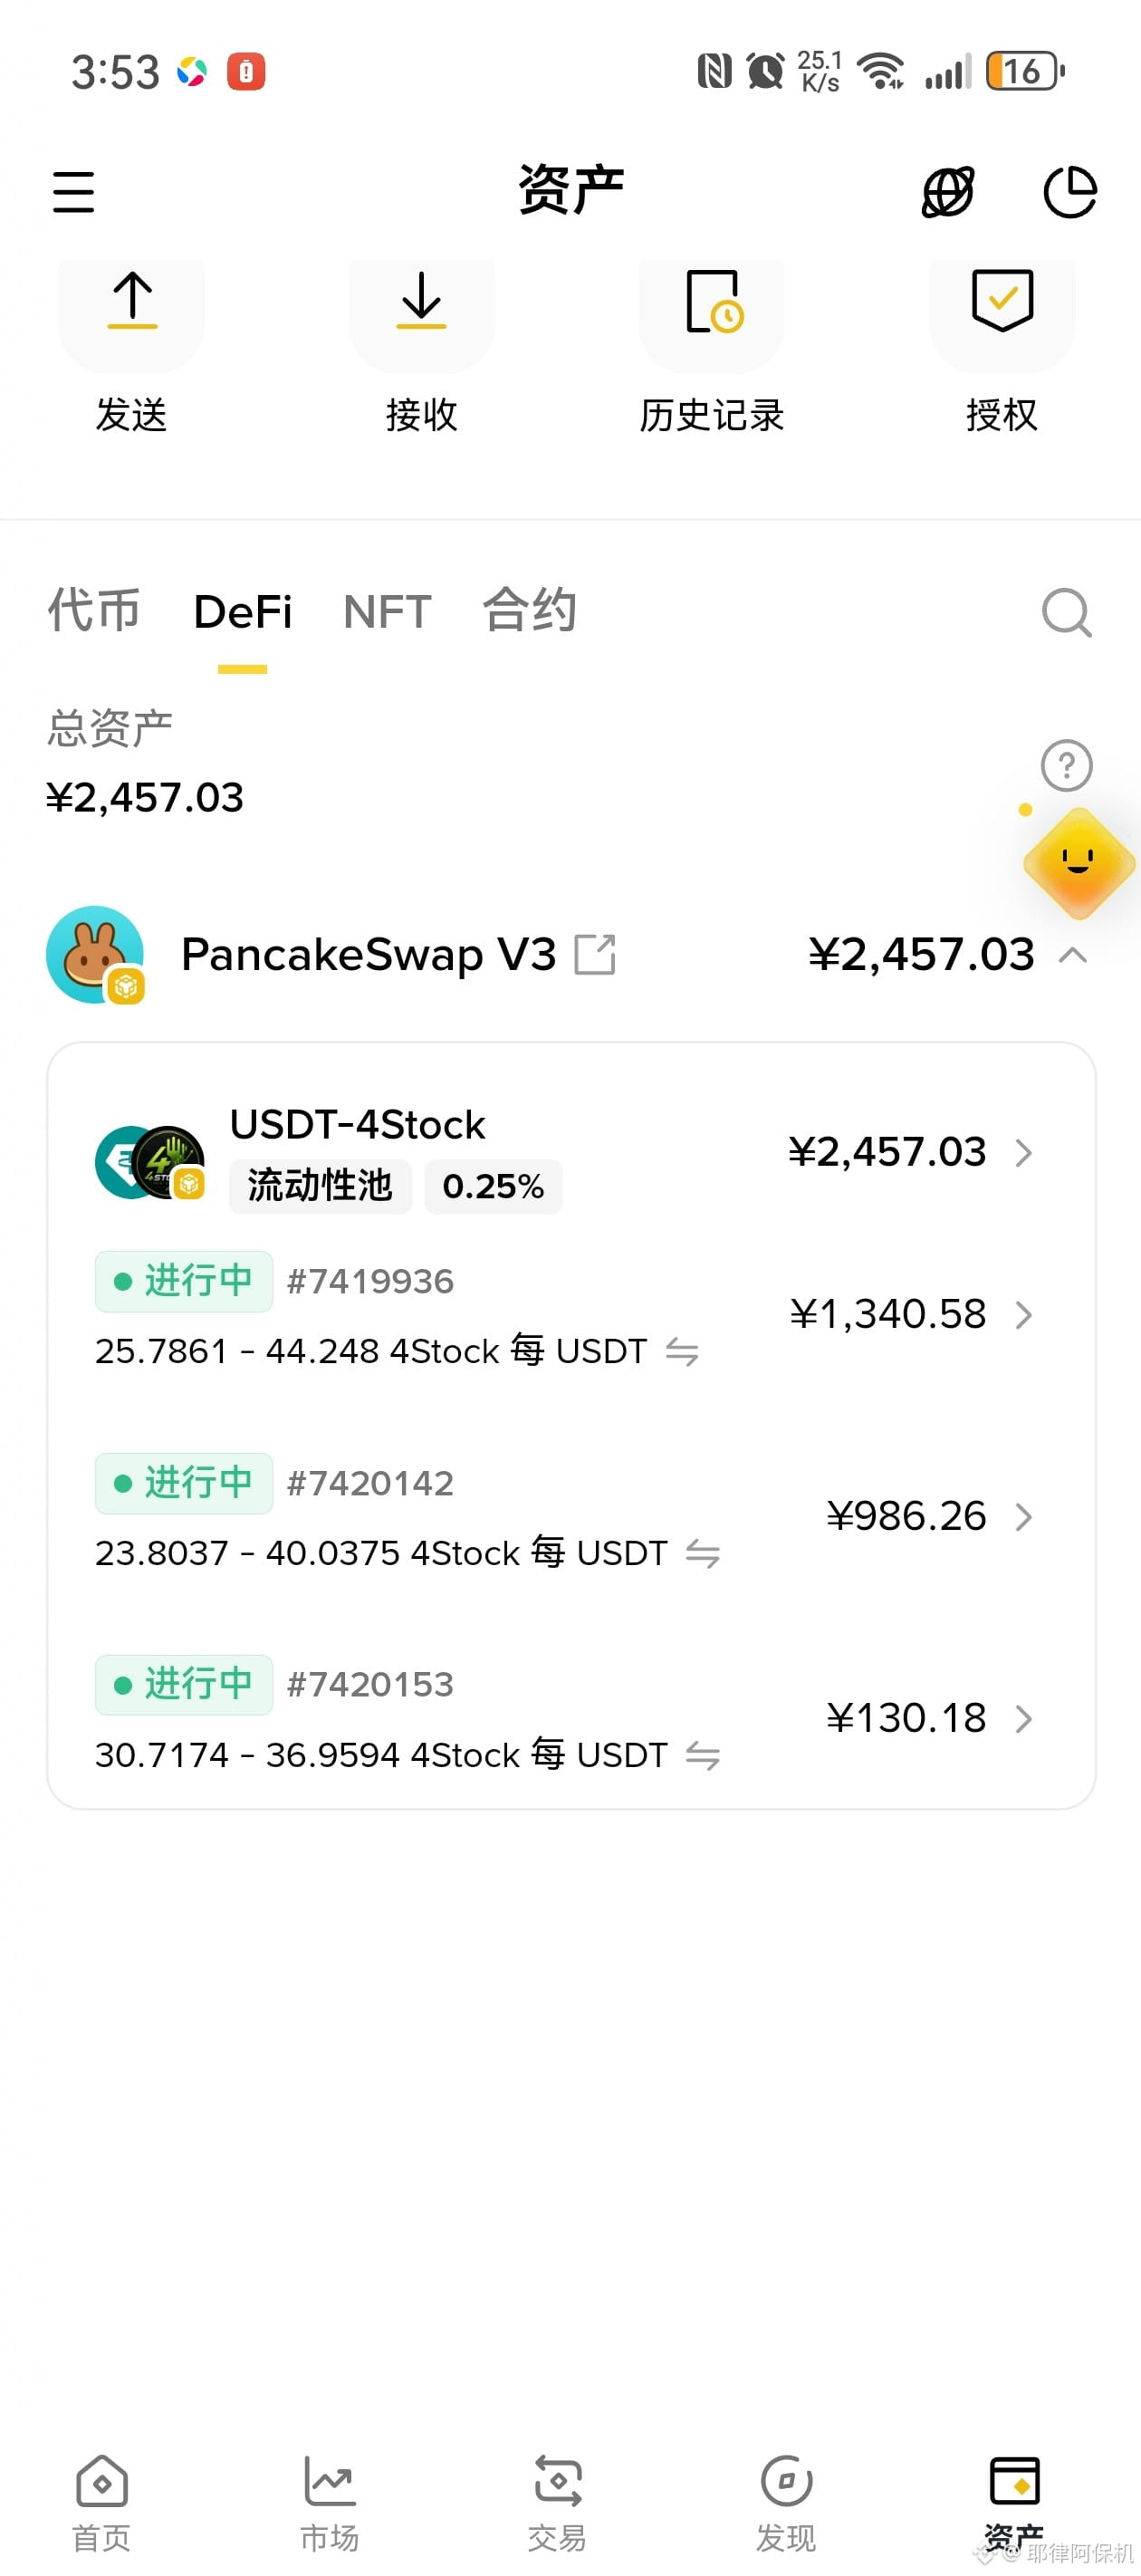Screen dimensions: 1141x2576
Task: Open the network globe icon
Action: pos(948,191)
